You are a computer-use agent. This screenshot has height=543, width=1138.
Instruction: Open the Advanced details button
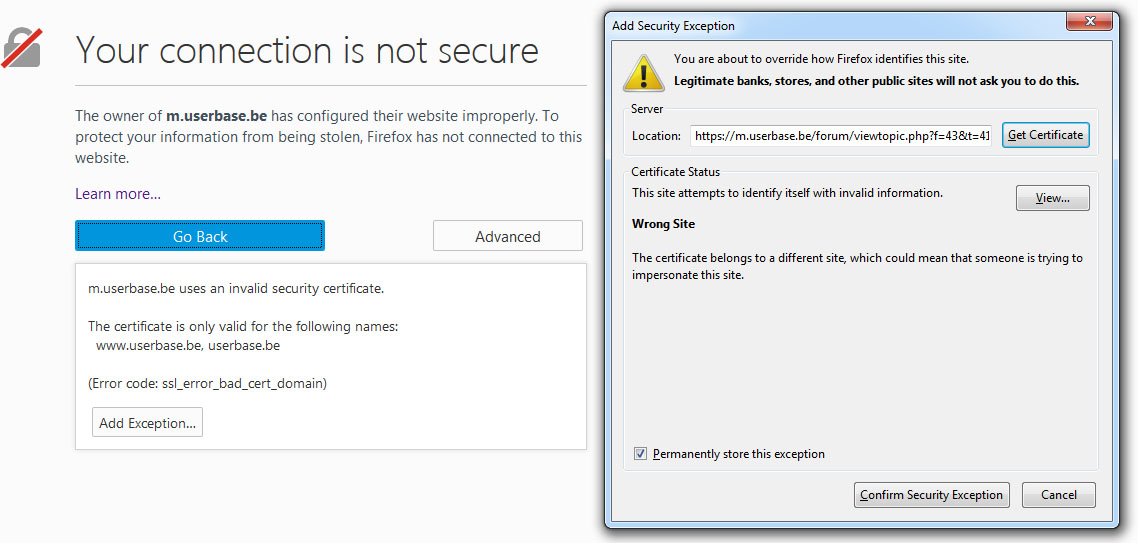tap(508, 236)
